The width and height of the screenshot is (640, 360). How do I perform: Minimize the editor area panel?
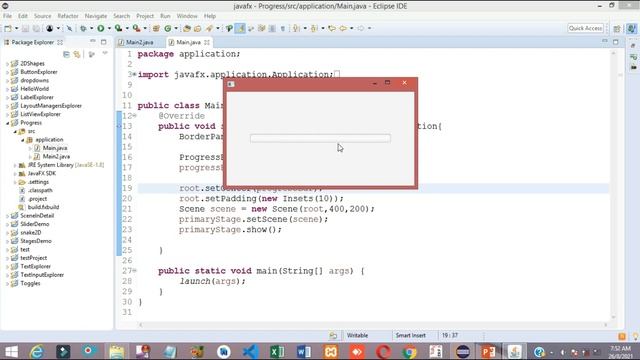point(605,42)
